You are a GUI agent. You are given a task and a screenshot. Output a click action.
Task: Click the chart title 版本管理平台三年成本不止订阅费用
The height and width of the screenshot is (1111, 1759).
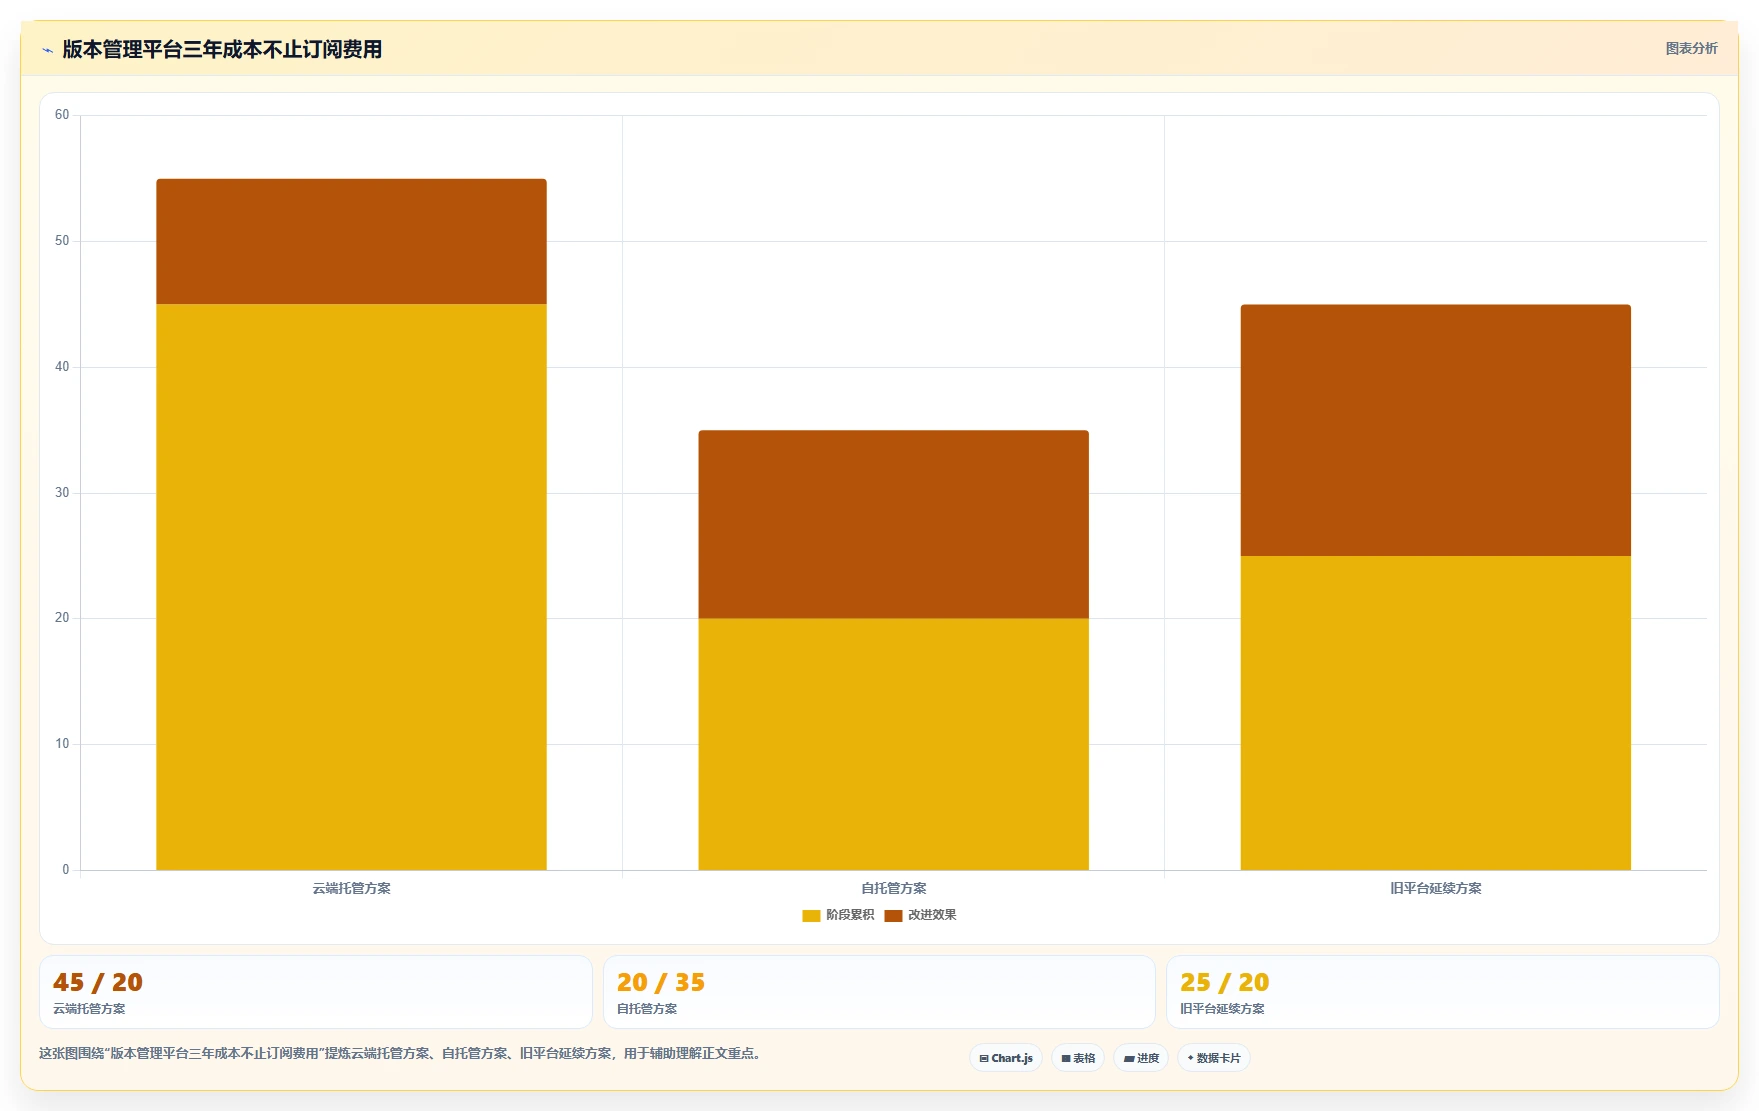(x=222, y=49)
